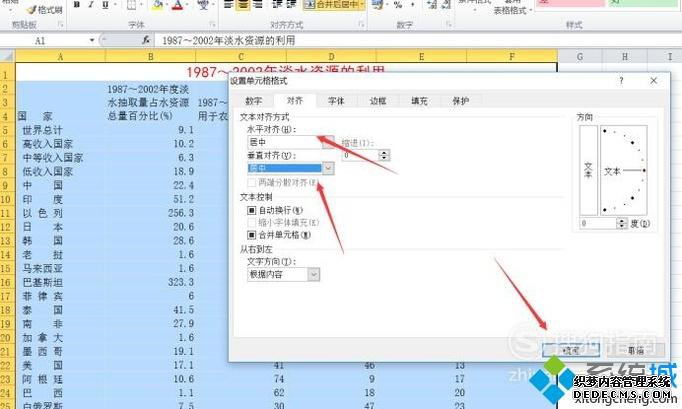Select column B header
The width and height of the screenshot is (682, 409).
150,57
